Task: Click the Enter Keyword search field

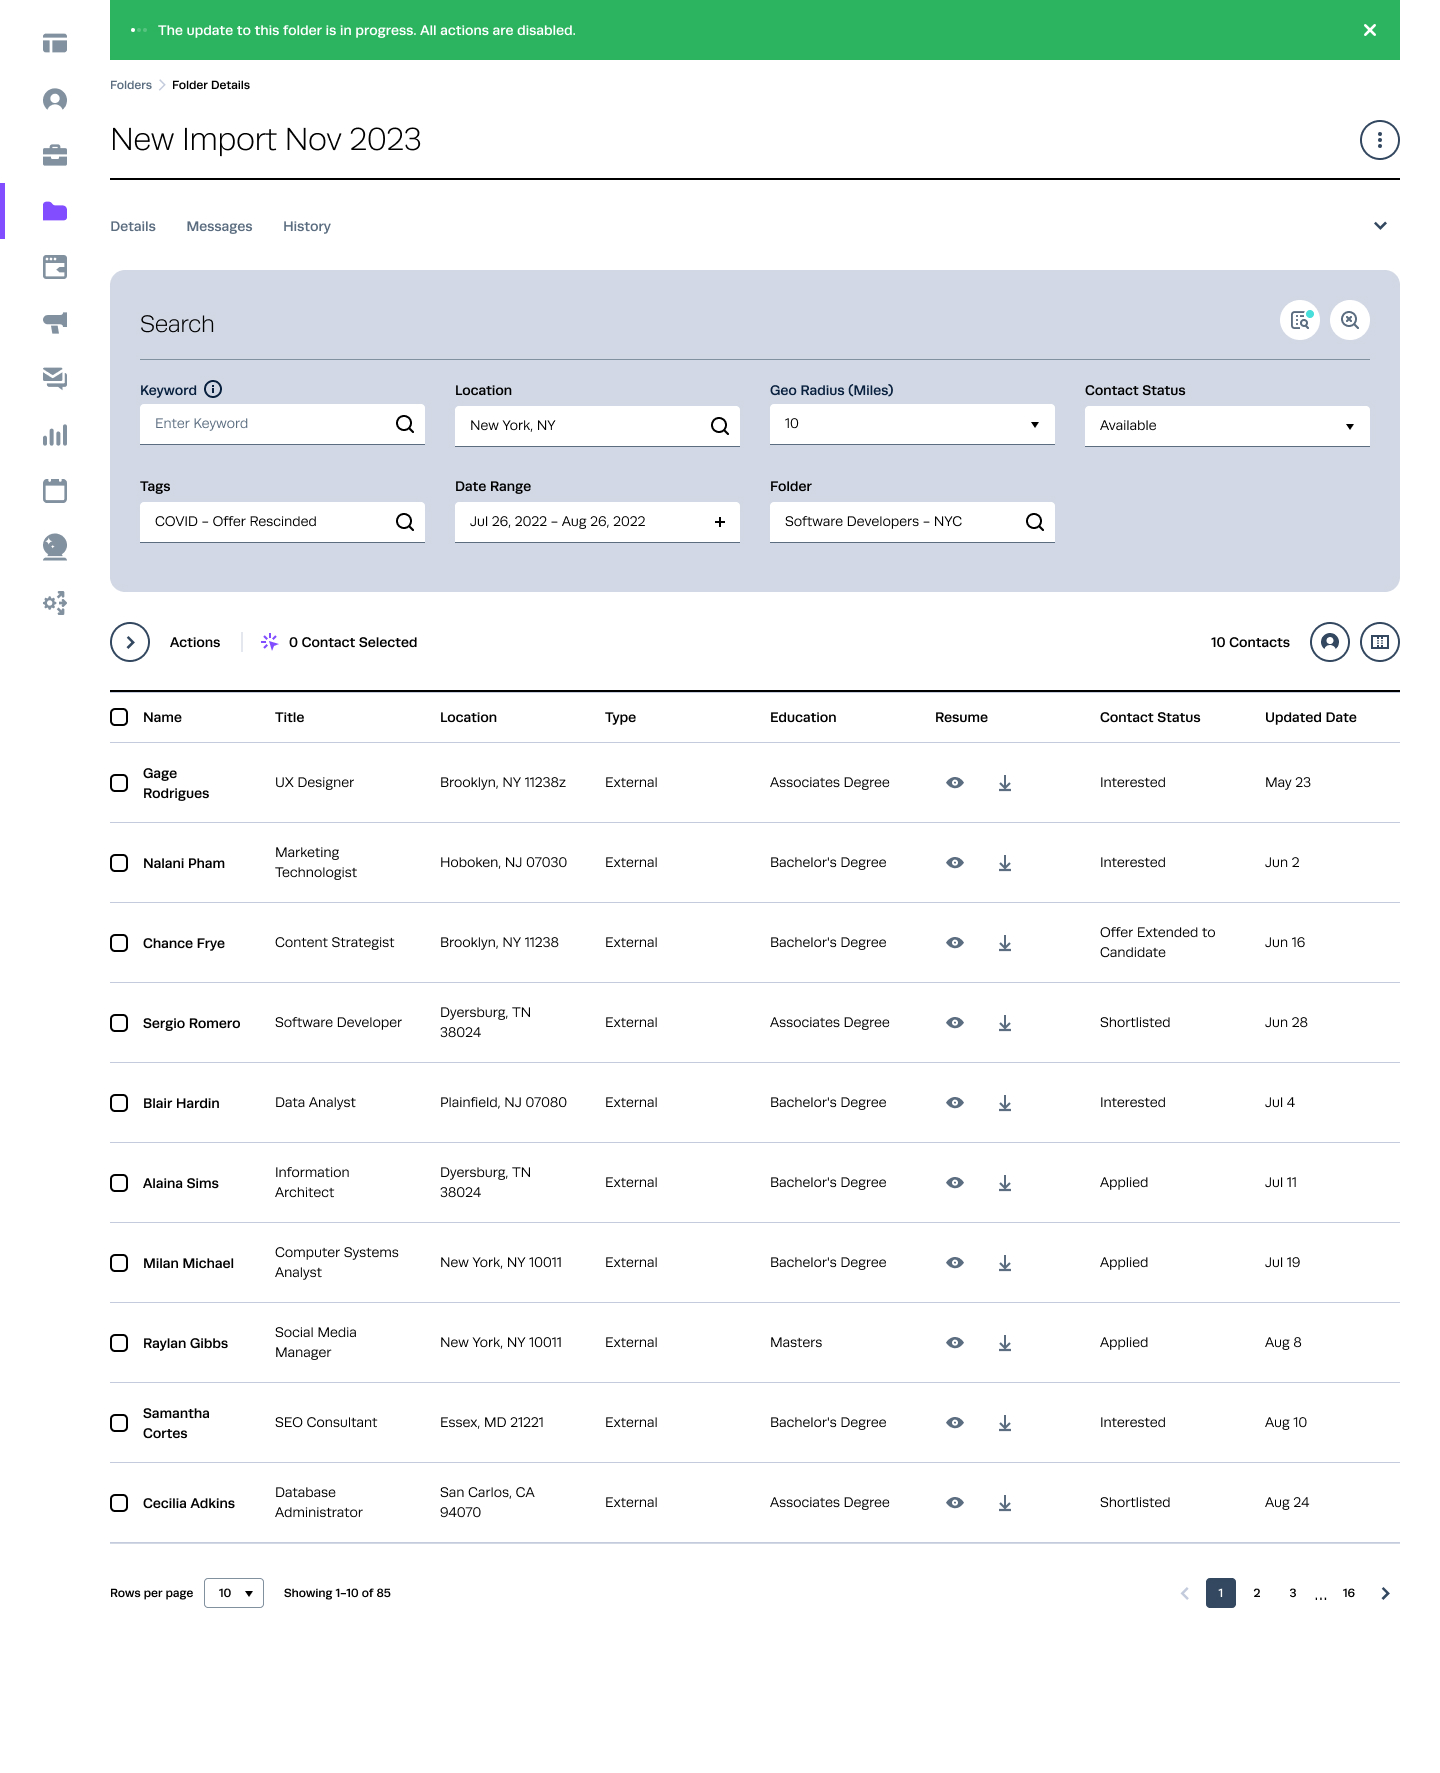Action: click(x=270, y=424)
